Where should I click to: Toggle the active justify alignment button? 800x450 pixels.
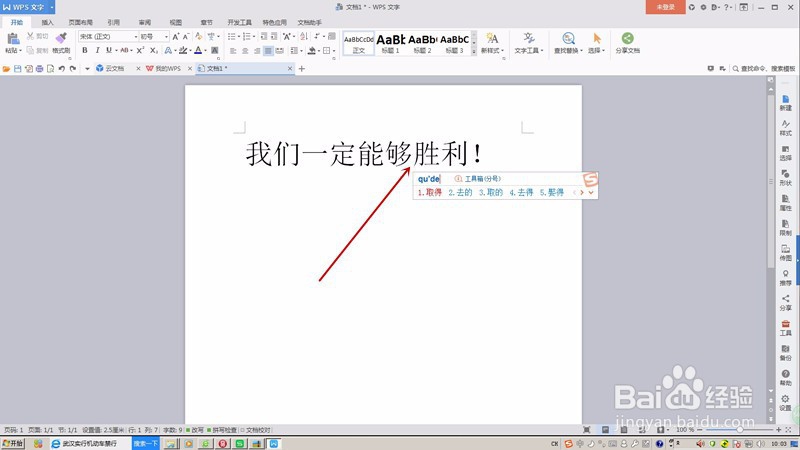pos(268,51)
